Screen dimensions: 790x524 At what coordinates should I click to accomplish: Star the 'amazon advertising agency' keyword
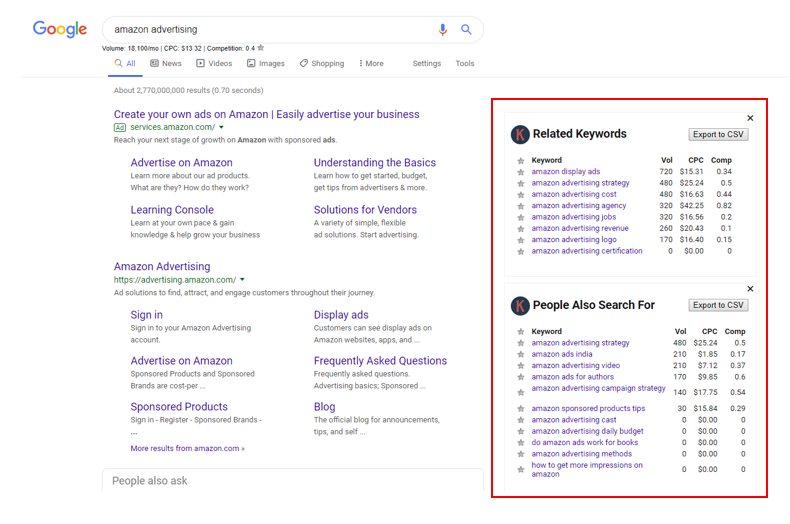click(x=520, y=206)
